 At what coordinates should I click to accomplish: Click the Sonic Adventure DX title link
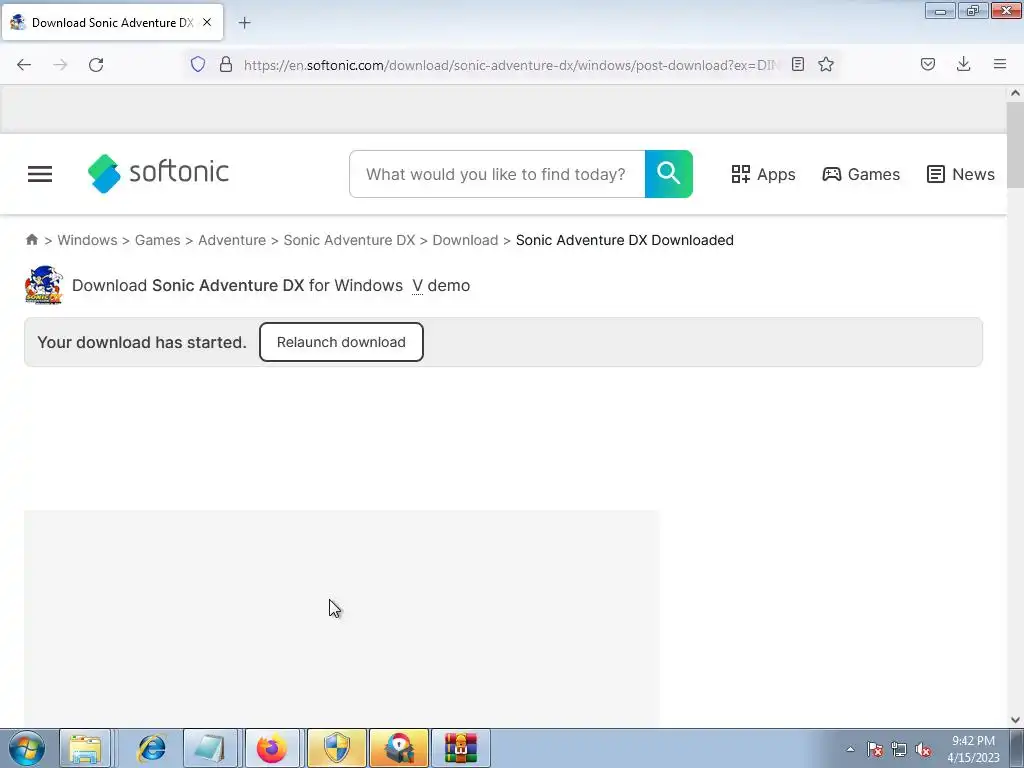pos(228,285)
